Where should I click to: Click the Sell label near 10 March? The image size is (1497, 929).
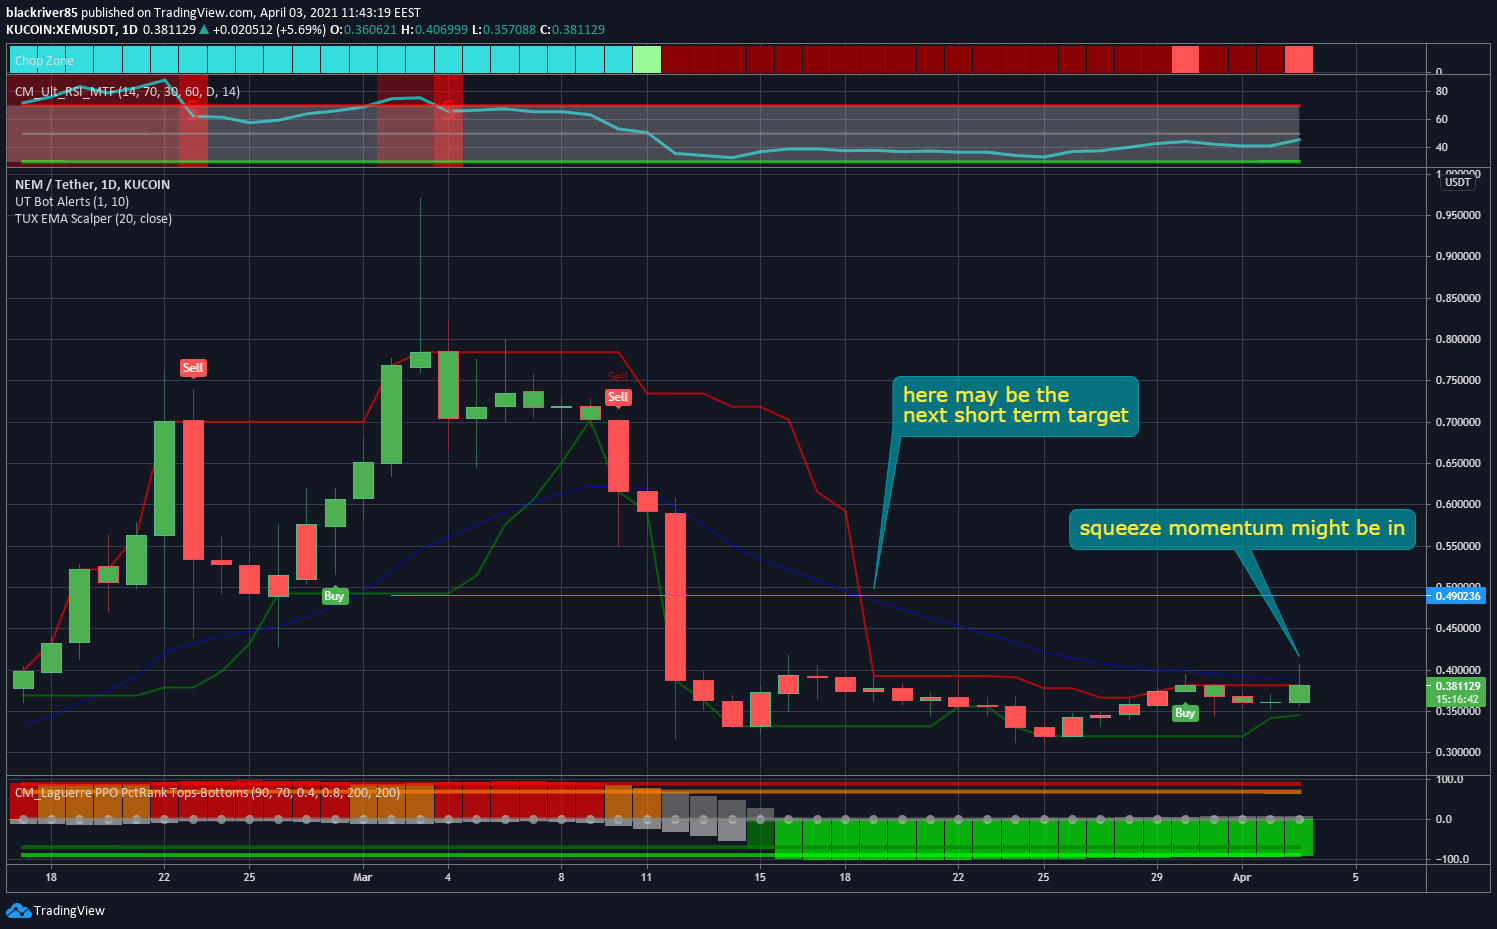pos(618,397)
